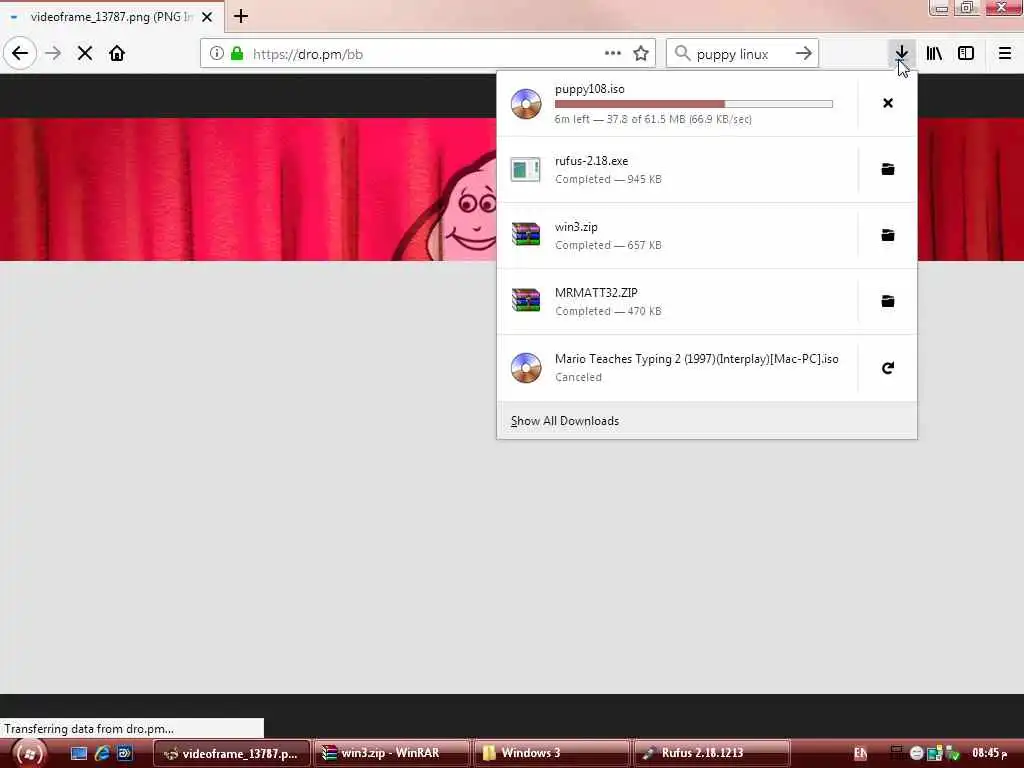The image size is (1024, 768).
Task: Click the puppy108.iso download progress bar
Action: click(694, 104)
